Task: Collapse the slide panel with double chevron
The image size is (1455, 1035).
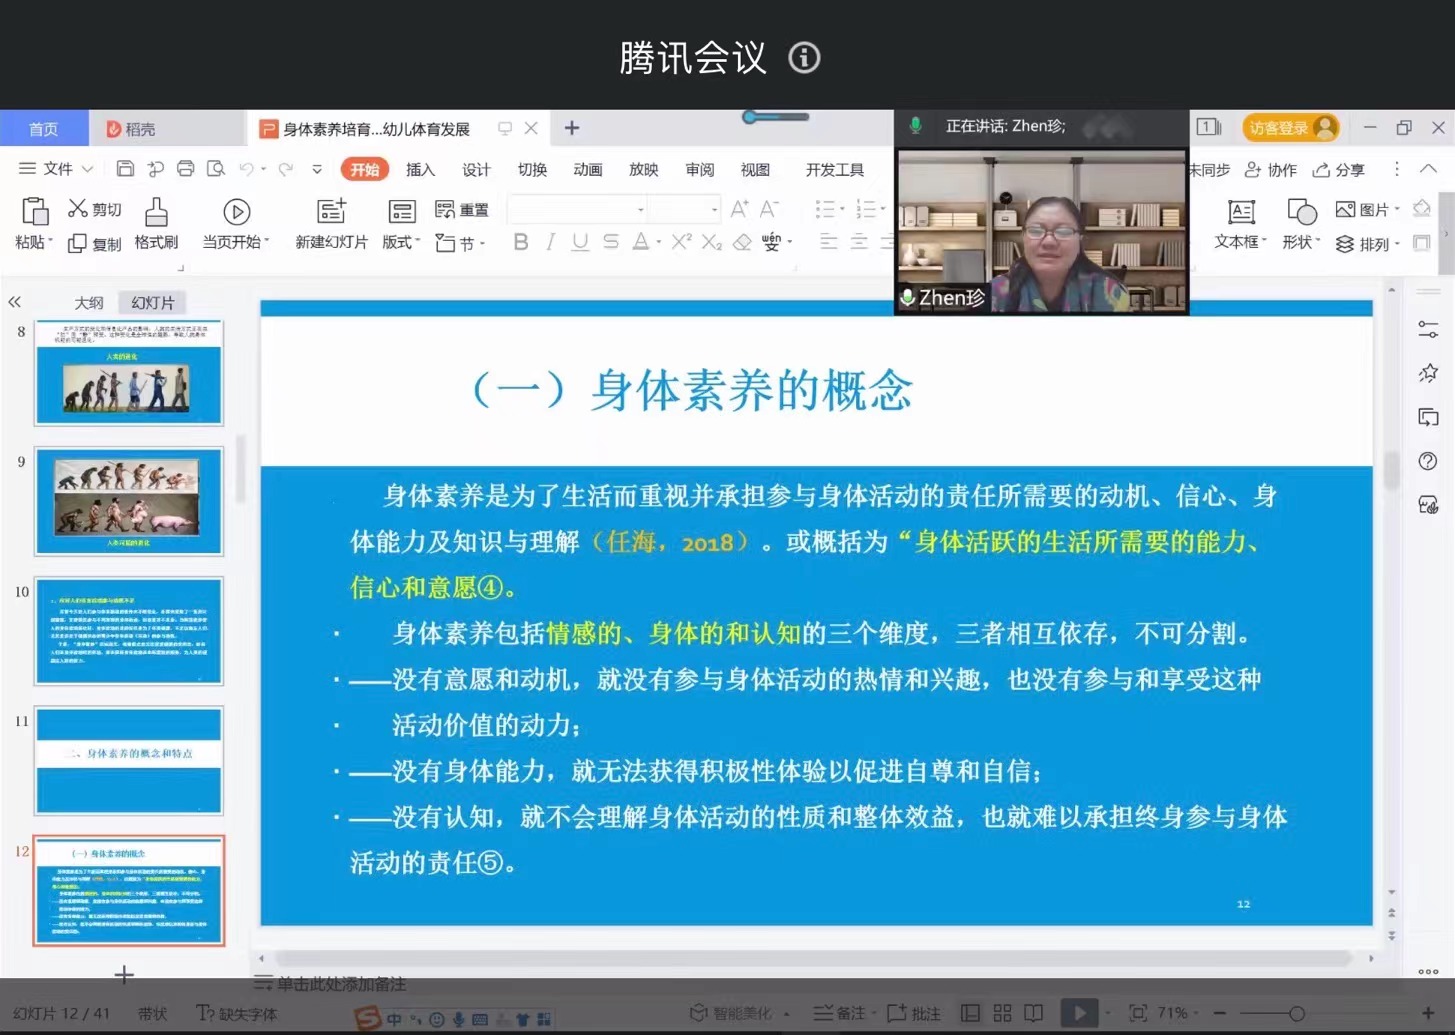Action: pyautogui.click(x=15, y=302)
